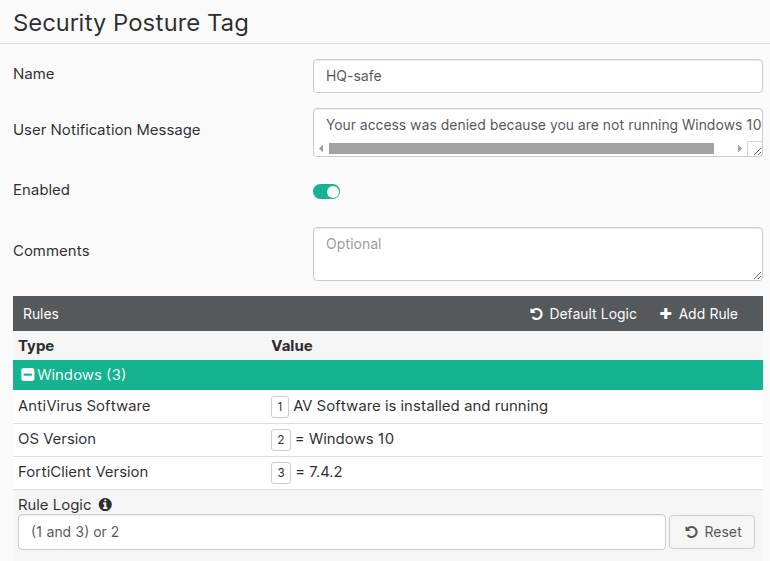Disable the Enabled toggle switch
The image size is (770, 561).
click(327, 191)
